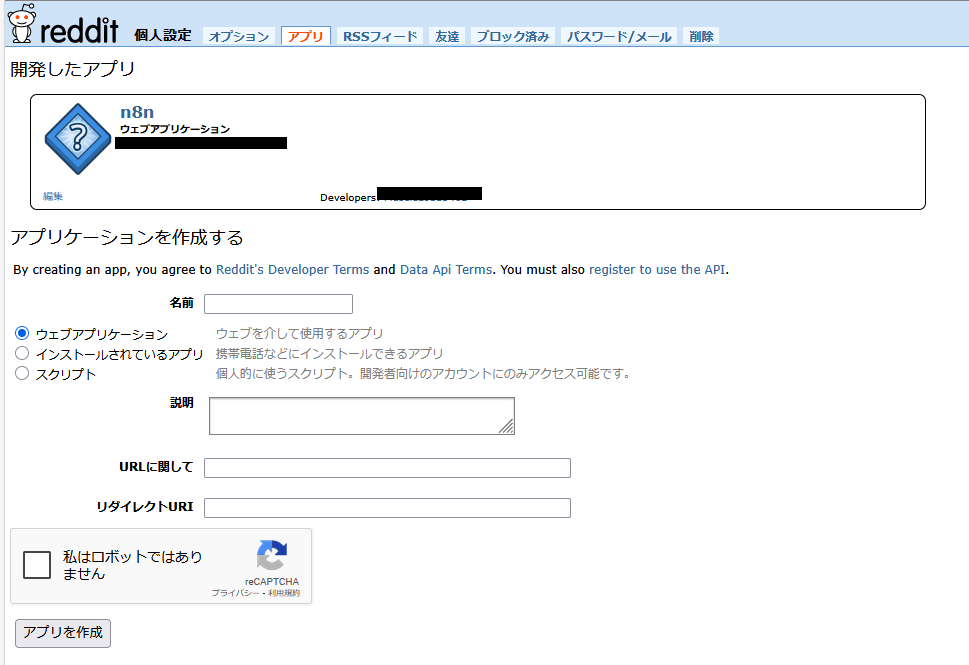Click the reCAPTCHA logo icon
This screenshot has width=969, height=665.
tap(271, 556)
